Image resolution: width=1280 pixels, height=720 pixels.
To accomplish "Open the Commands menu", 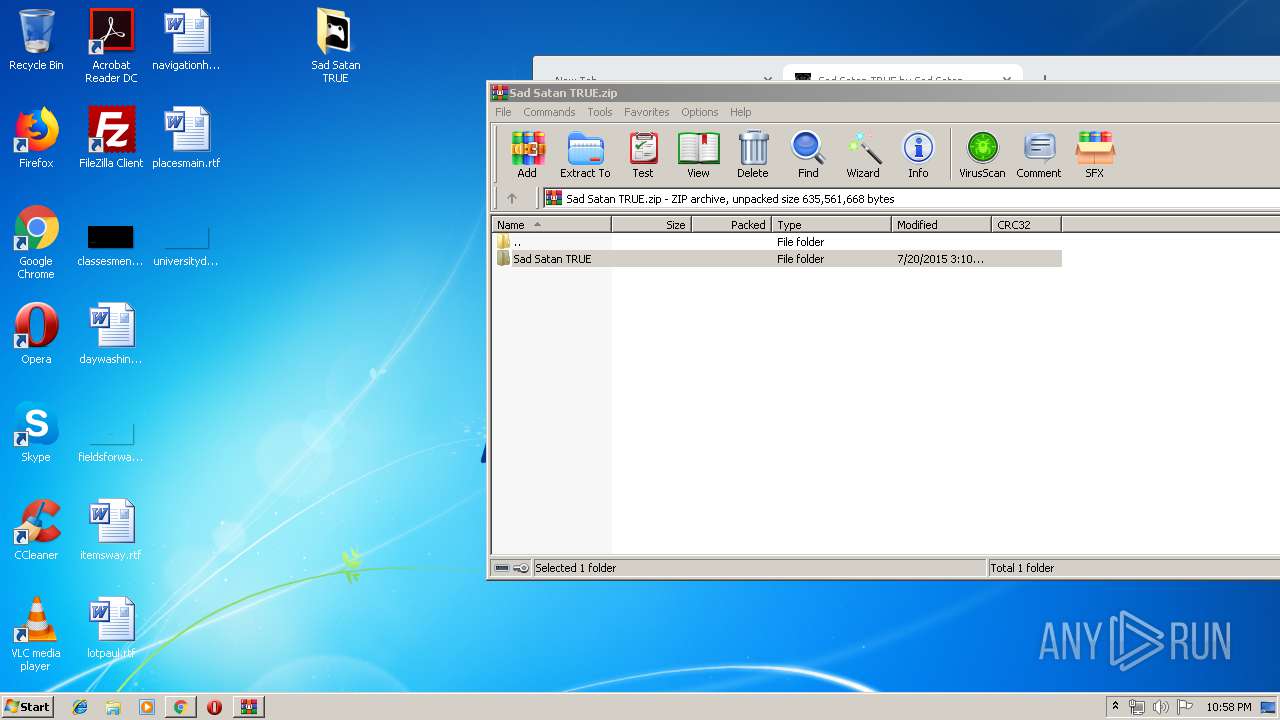I will click(549, 112).
